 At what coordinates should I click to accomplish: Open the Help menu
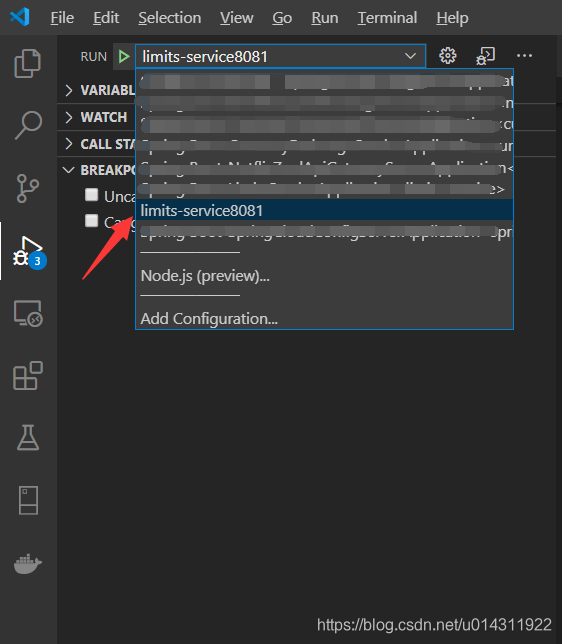(x=452, y=18)
